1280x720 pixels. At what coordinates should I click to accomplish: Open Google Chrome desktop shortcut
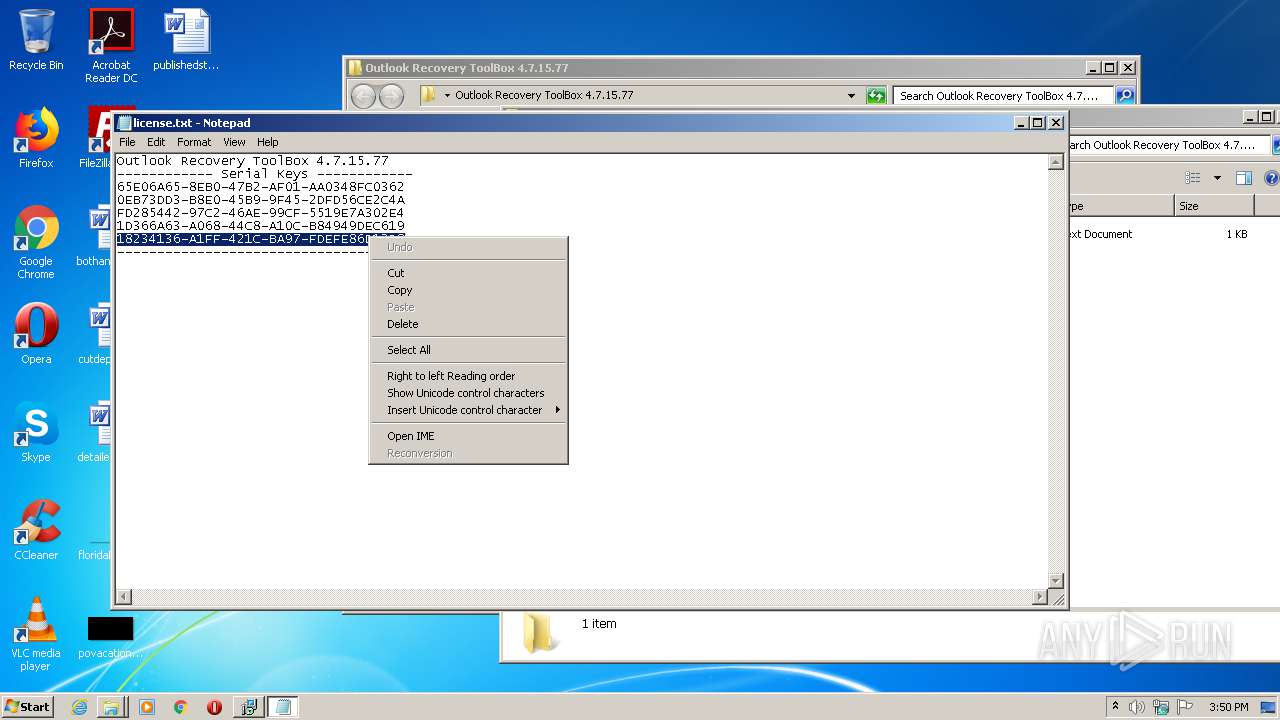click(x=36, y=242)
